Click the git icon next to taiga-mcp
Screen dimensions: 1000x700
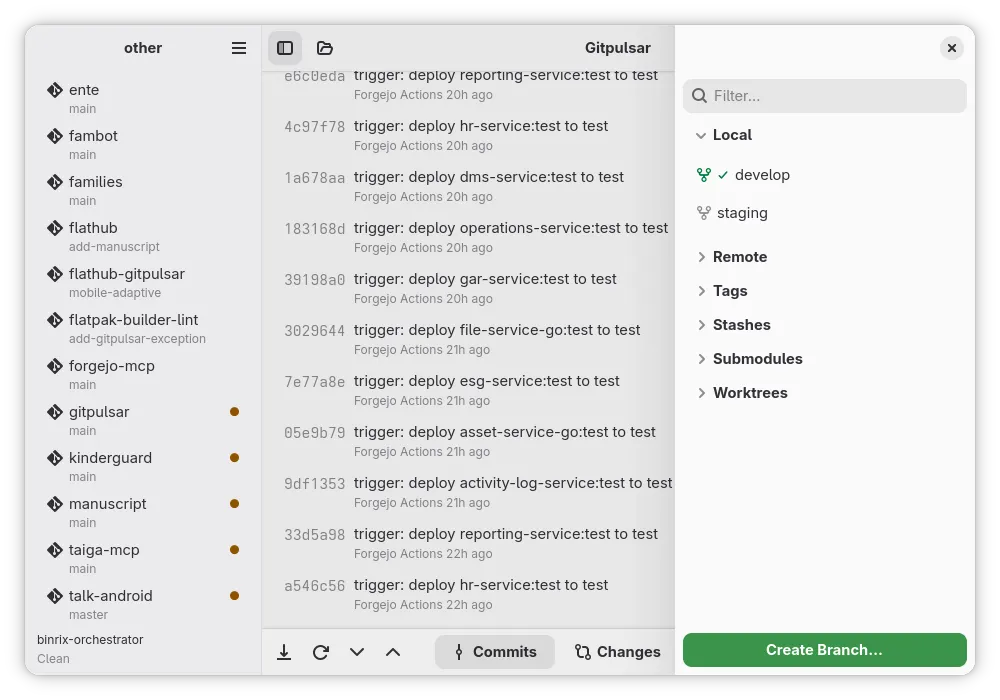pyautogui.click(x=55, y=550)
